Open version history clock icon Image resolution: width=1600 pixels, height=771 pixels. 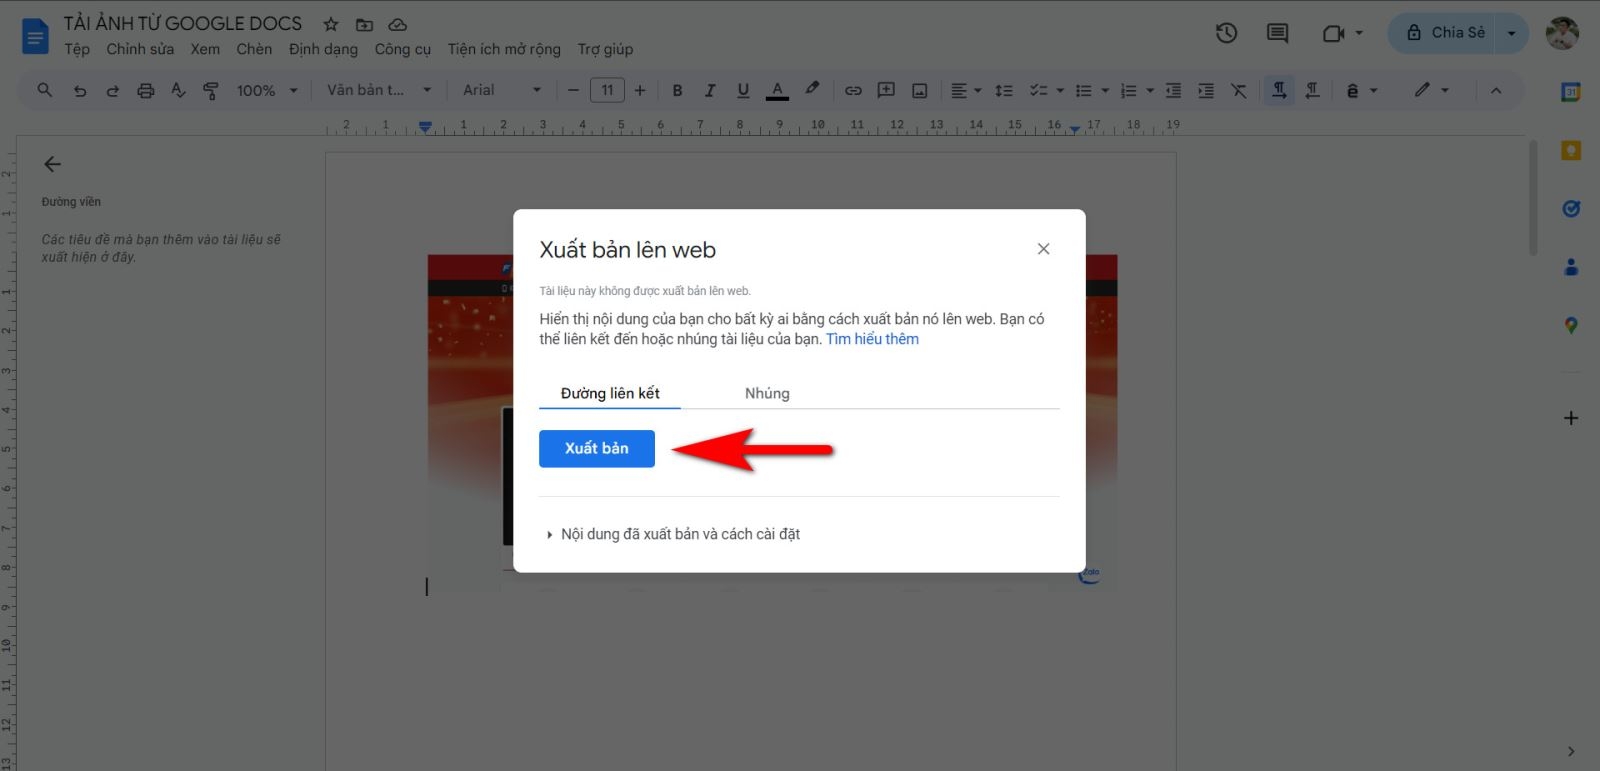point(1226,33)
